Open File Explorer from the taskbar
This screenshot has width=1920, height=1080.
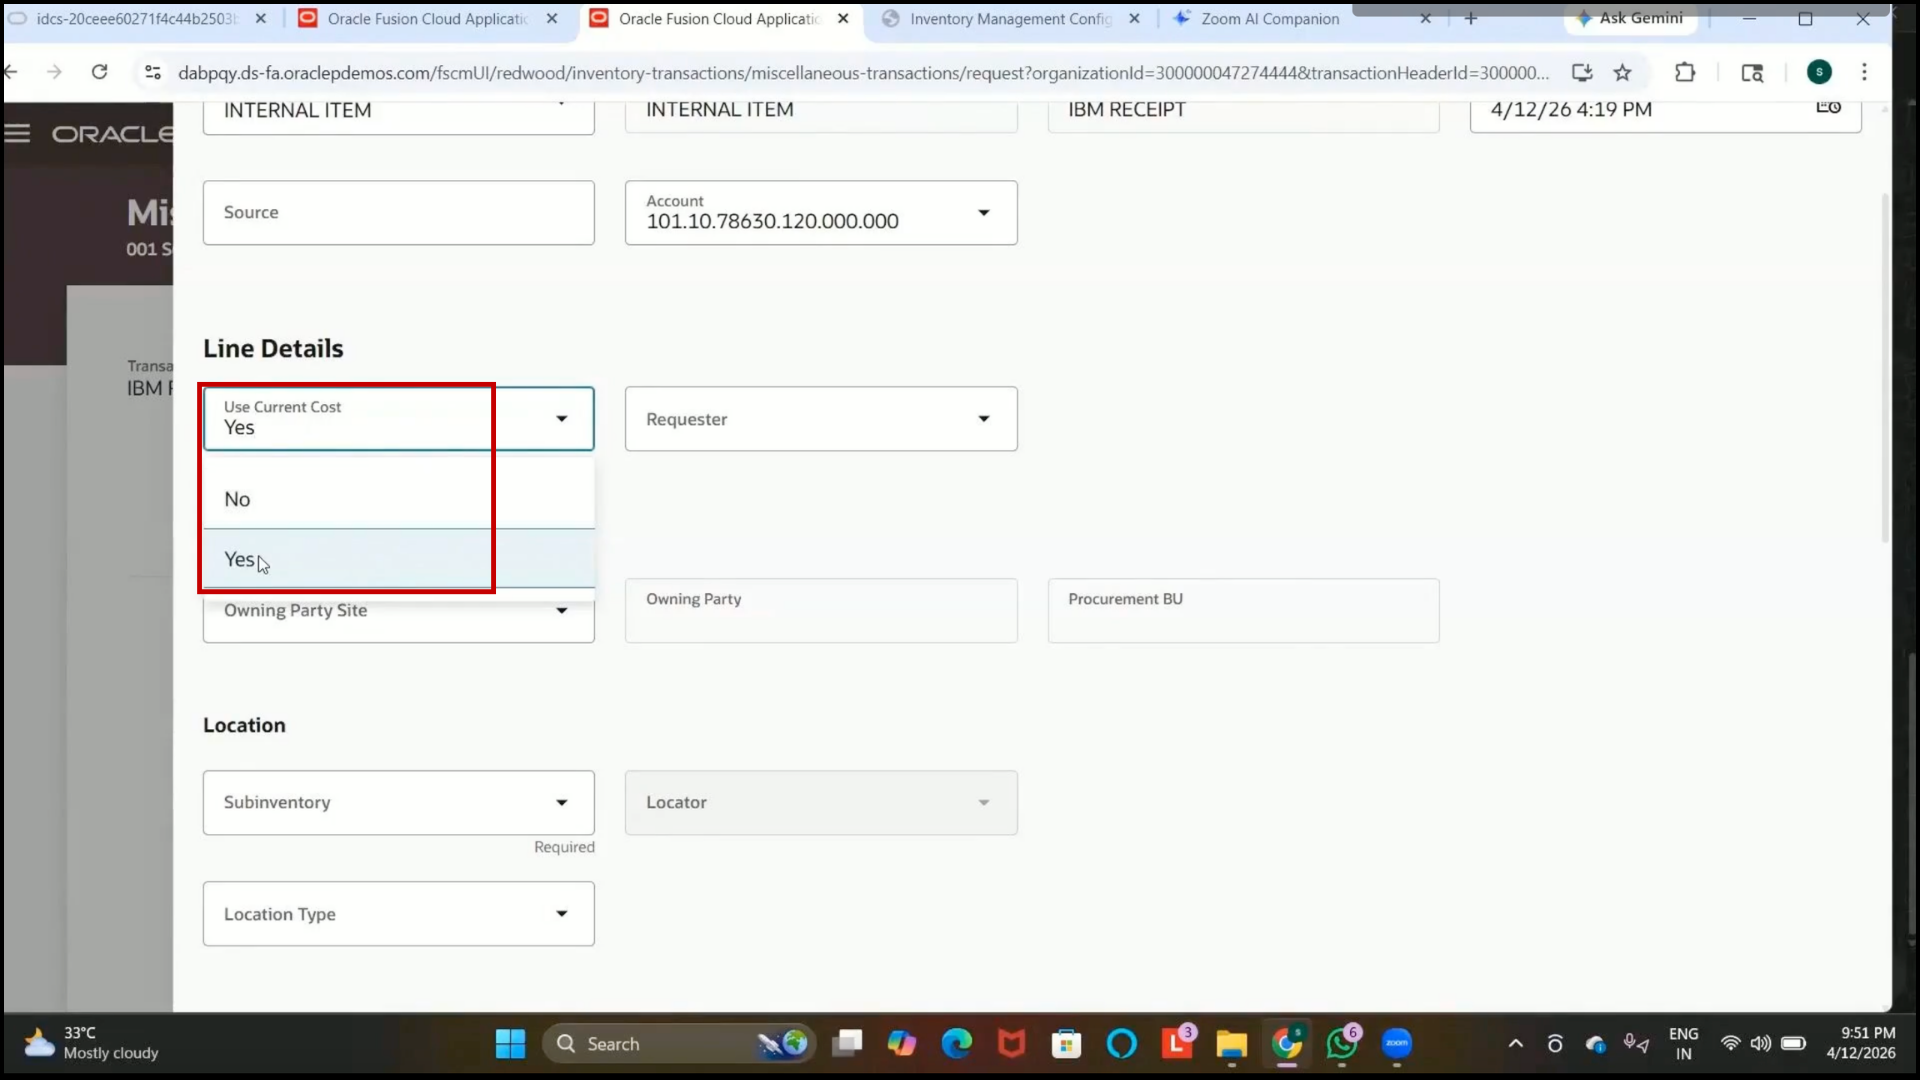tap(1231, 1044)
